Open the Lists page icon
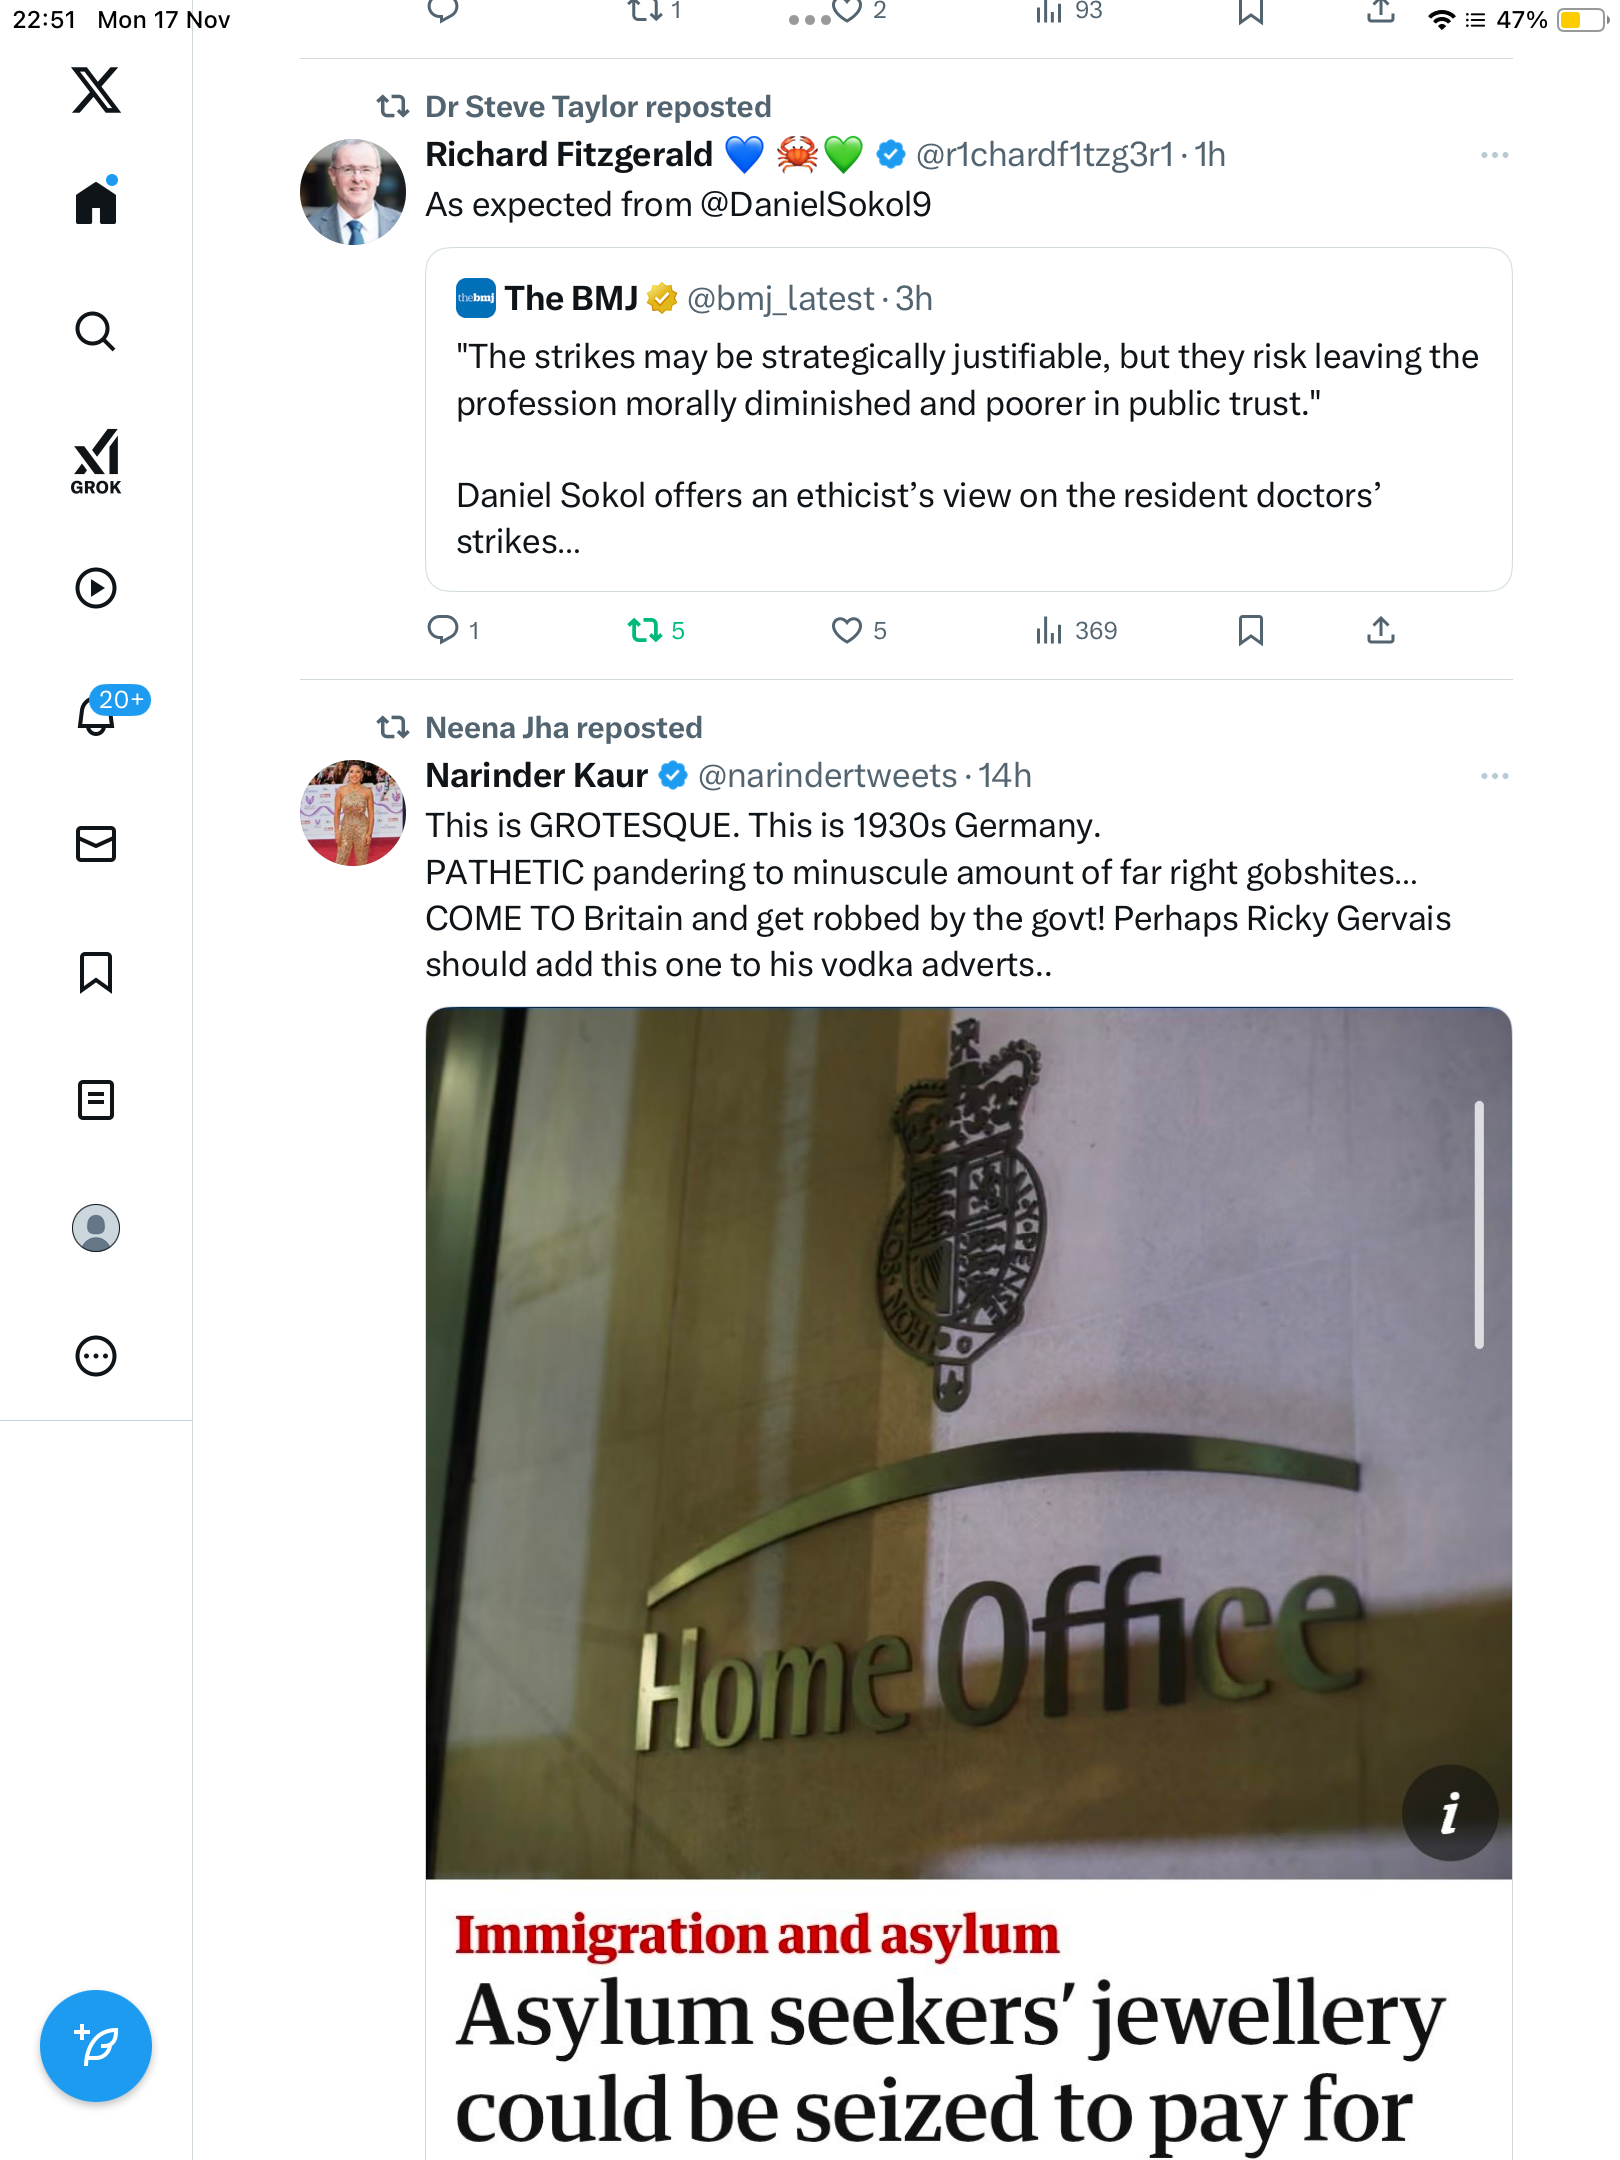Screen dimensions: 1620x2160 (96, 1100)
